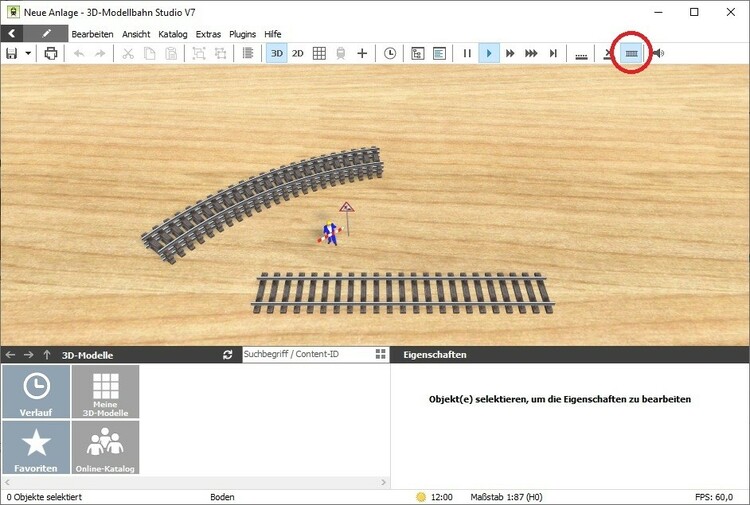Click the FPS: 60,0 status text
Image resolution: width=750 pixels, height=505 pixels.
click(x=714, y=497)
